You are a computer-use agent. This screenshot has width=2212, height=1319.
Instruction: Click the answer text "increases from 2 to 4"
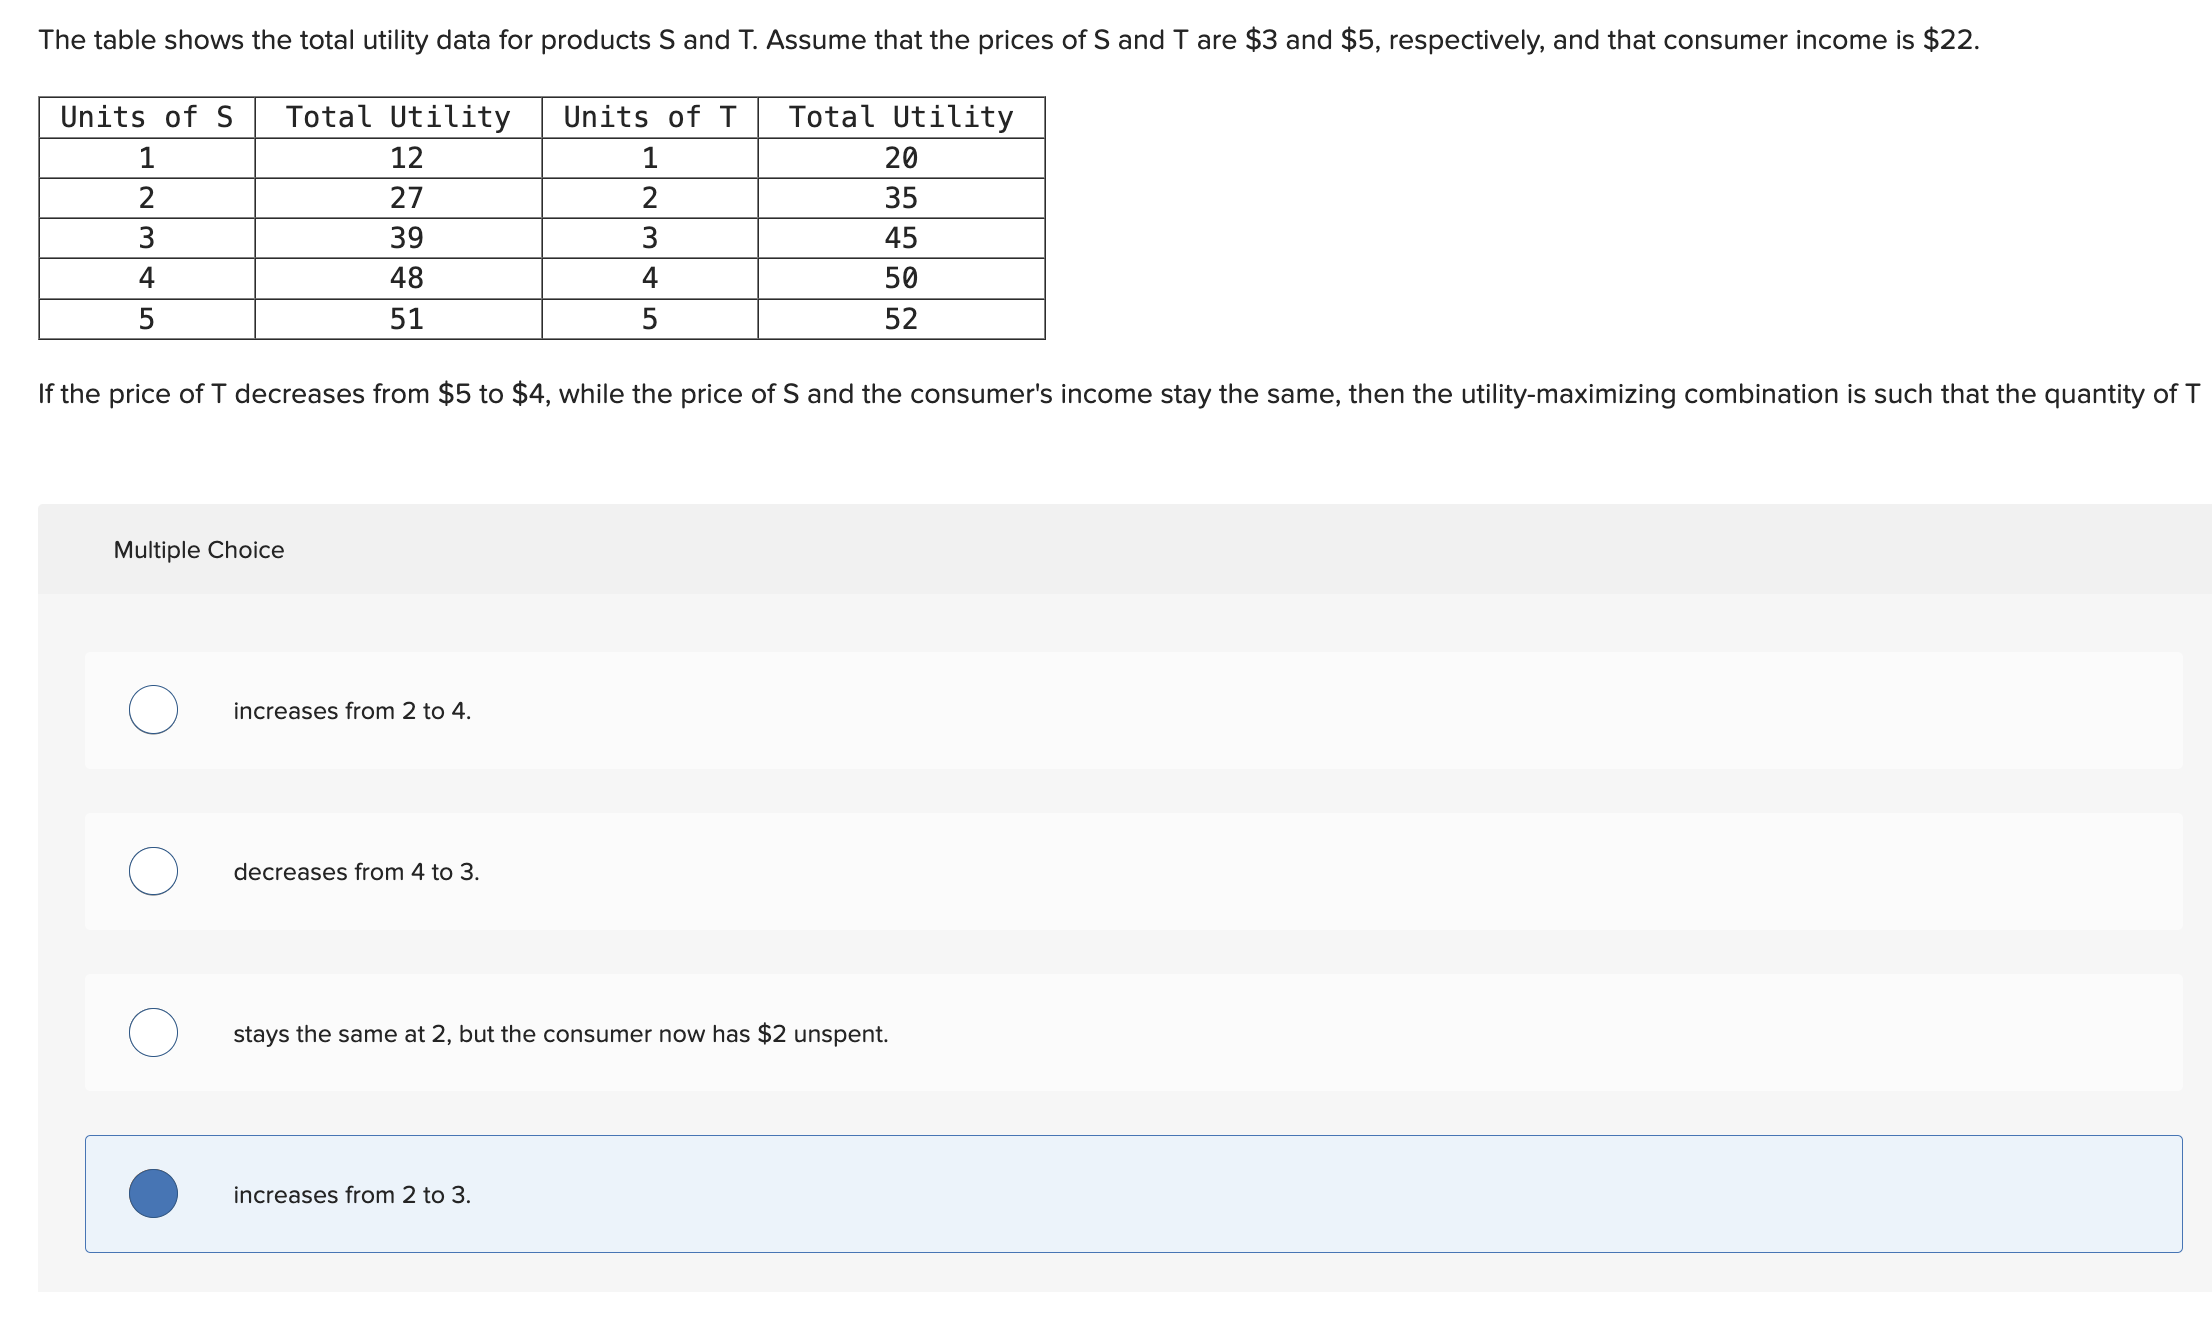pyautogui.click(x=350, y=711)
